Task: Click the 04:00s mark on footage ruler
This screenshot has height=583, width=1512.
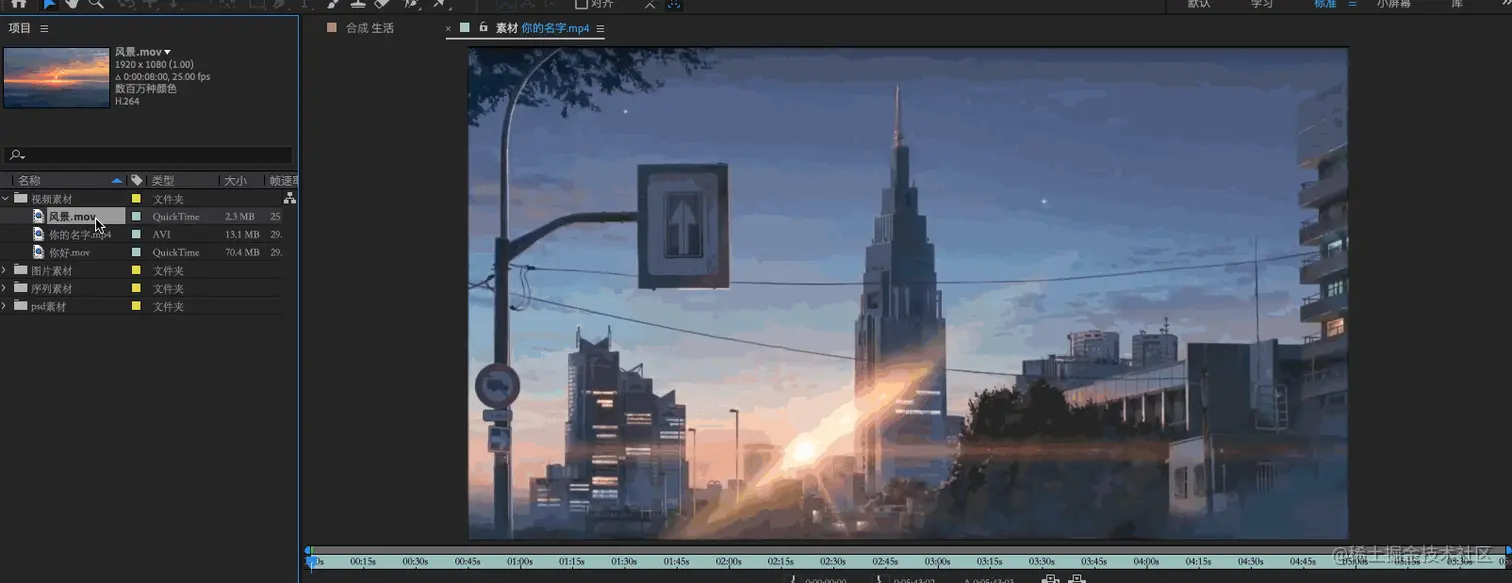Action: [x=1146, y=562]
